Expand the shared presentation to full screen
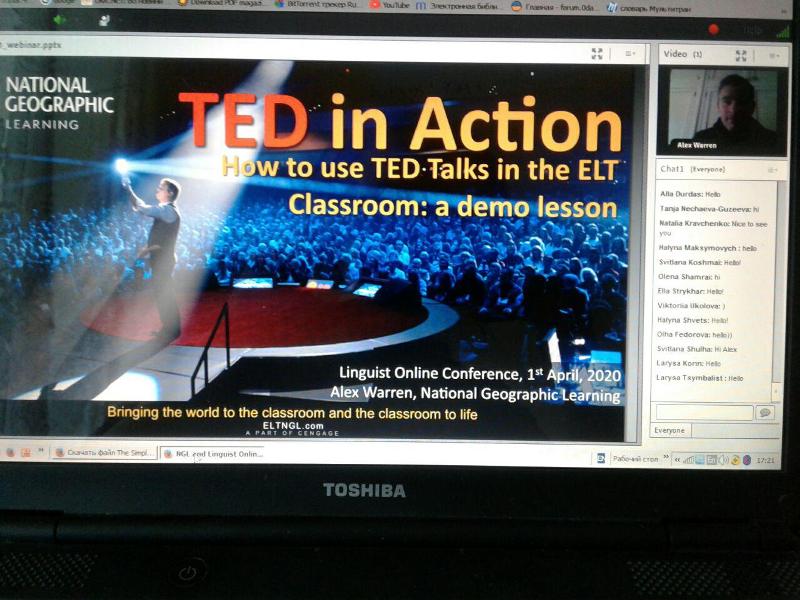The image size is (800, 600). [596, 54]
